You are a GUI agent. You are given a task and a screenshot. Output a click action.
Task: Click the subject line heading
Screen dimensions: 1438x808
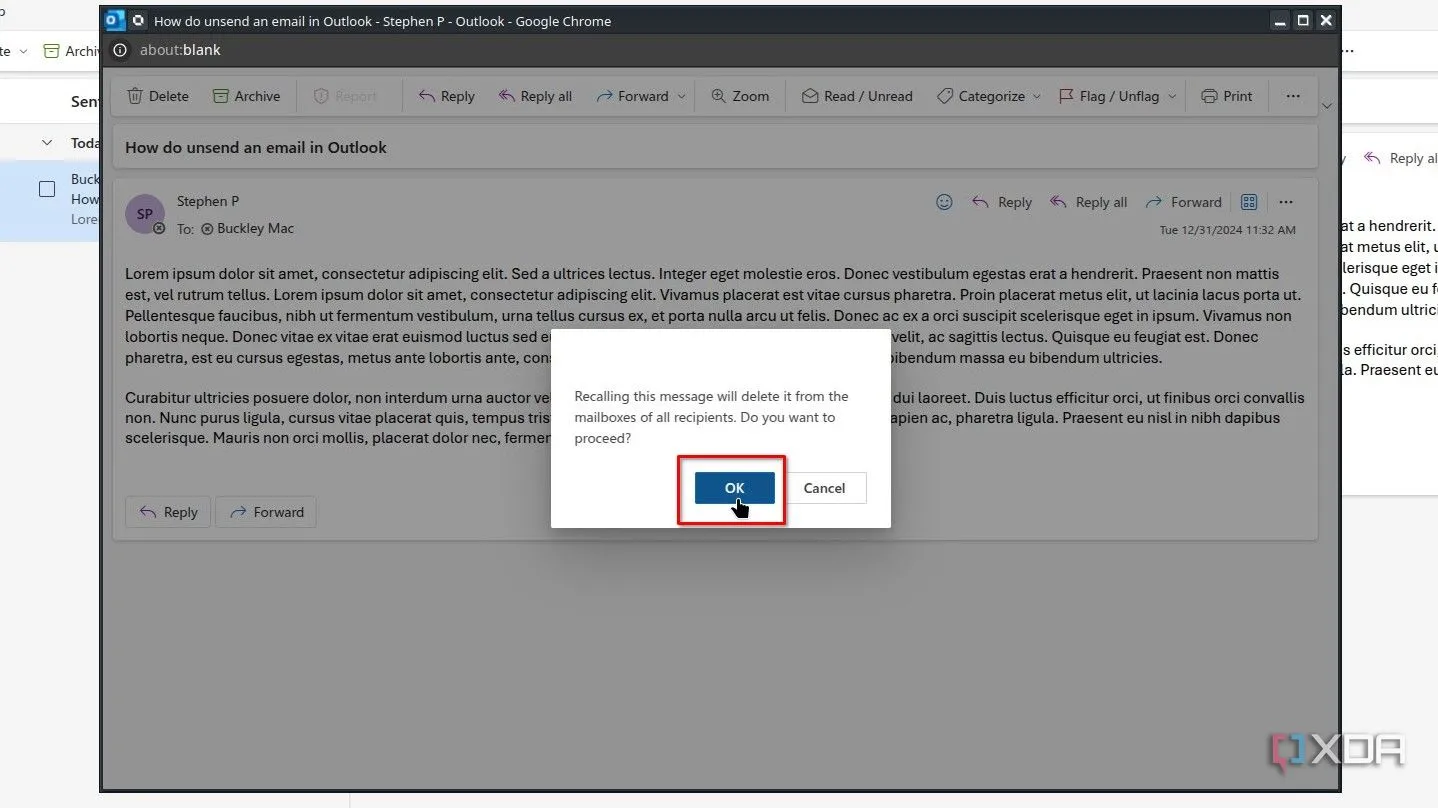pyautogui.click(x=256, y=147)
